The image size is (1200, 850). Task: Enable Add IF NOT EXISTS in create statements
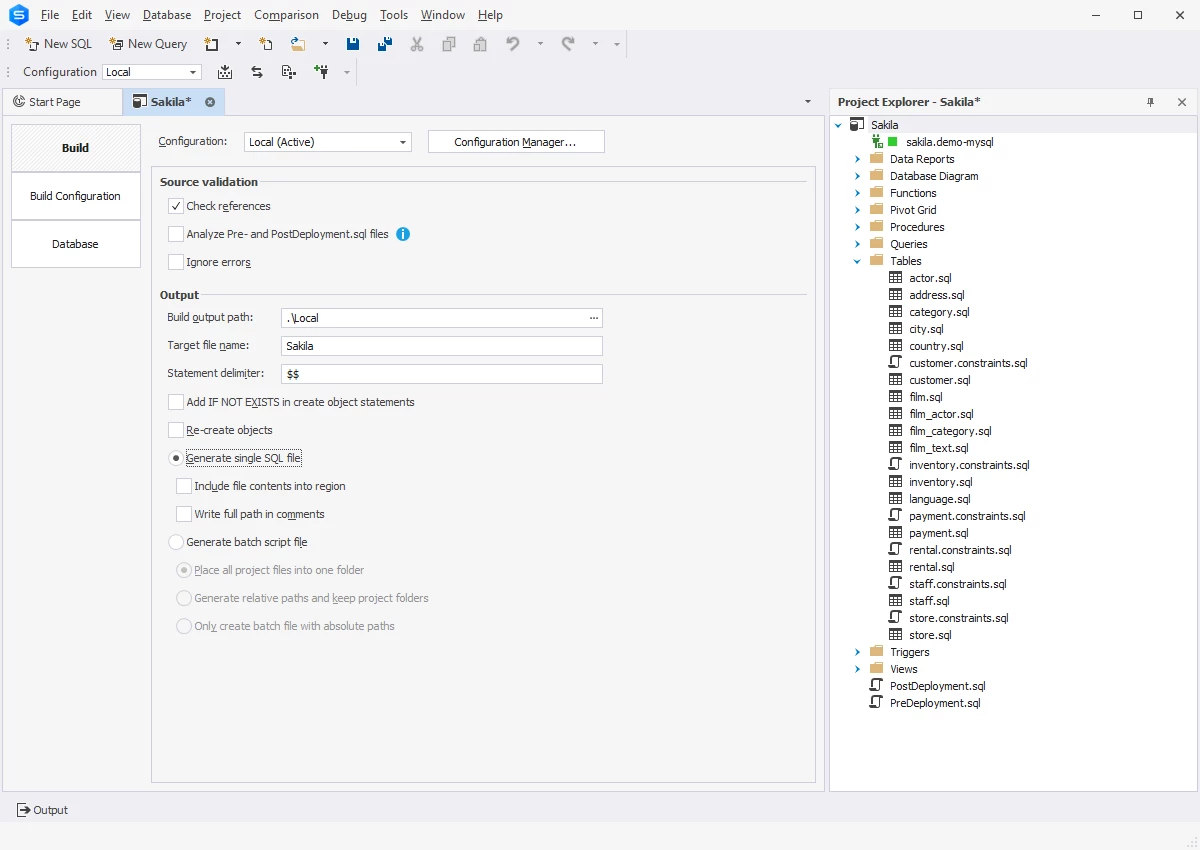[176, 402]
